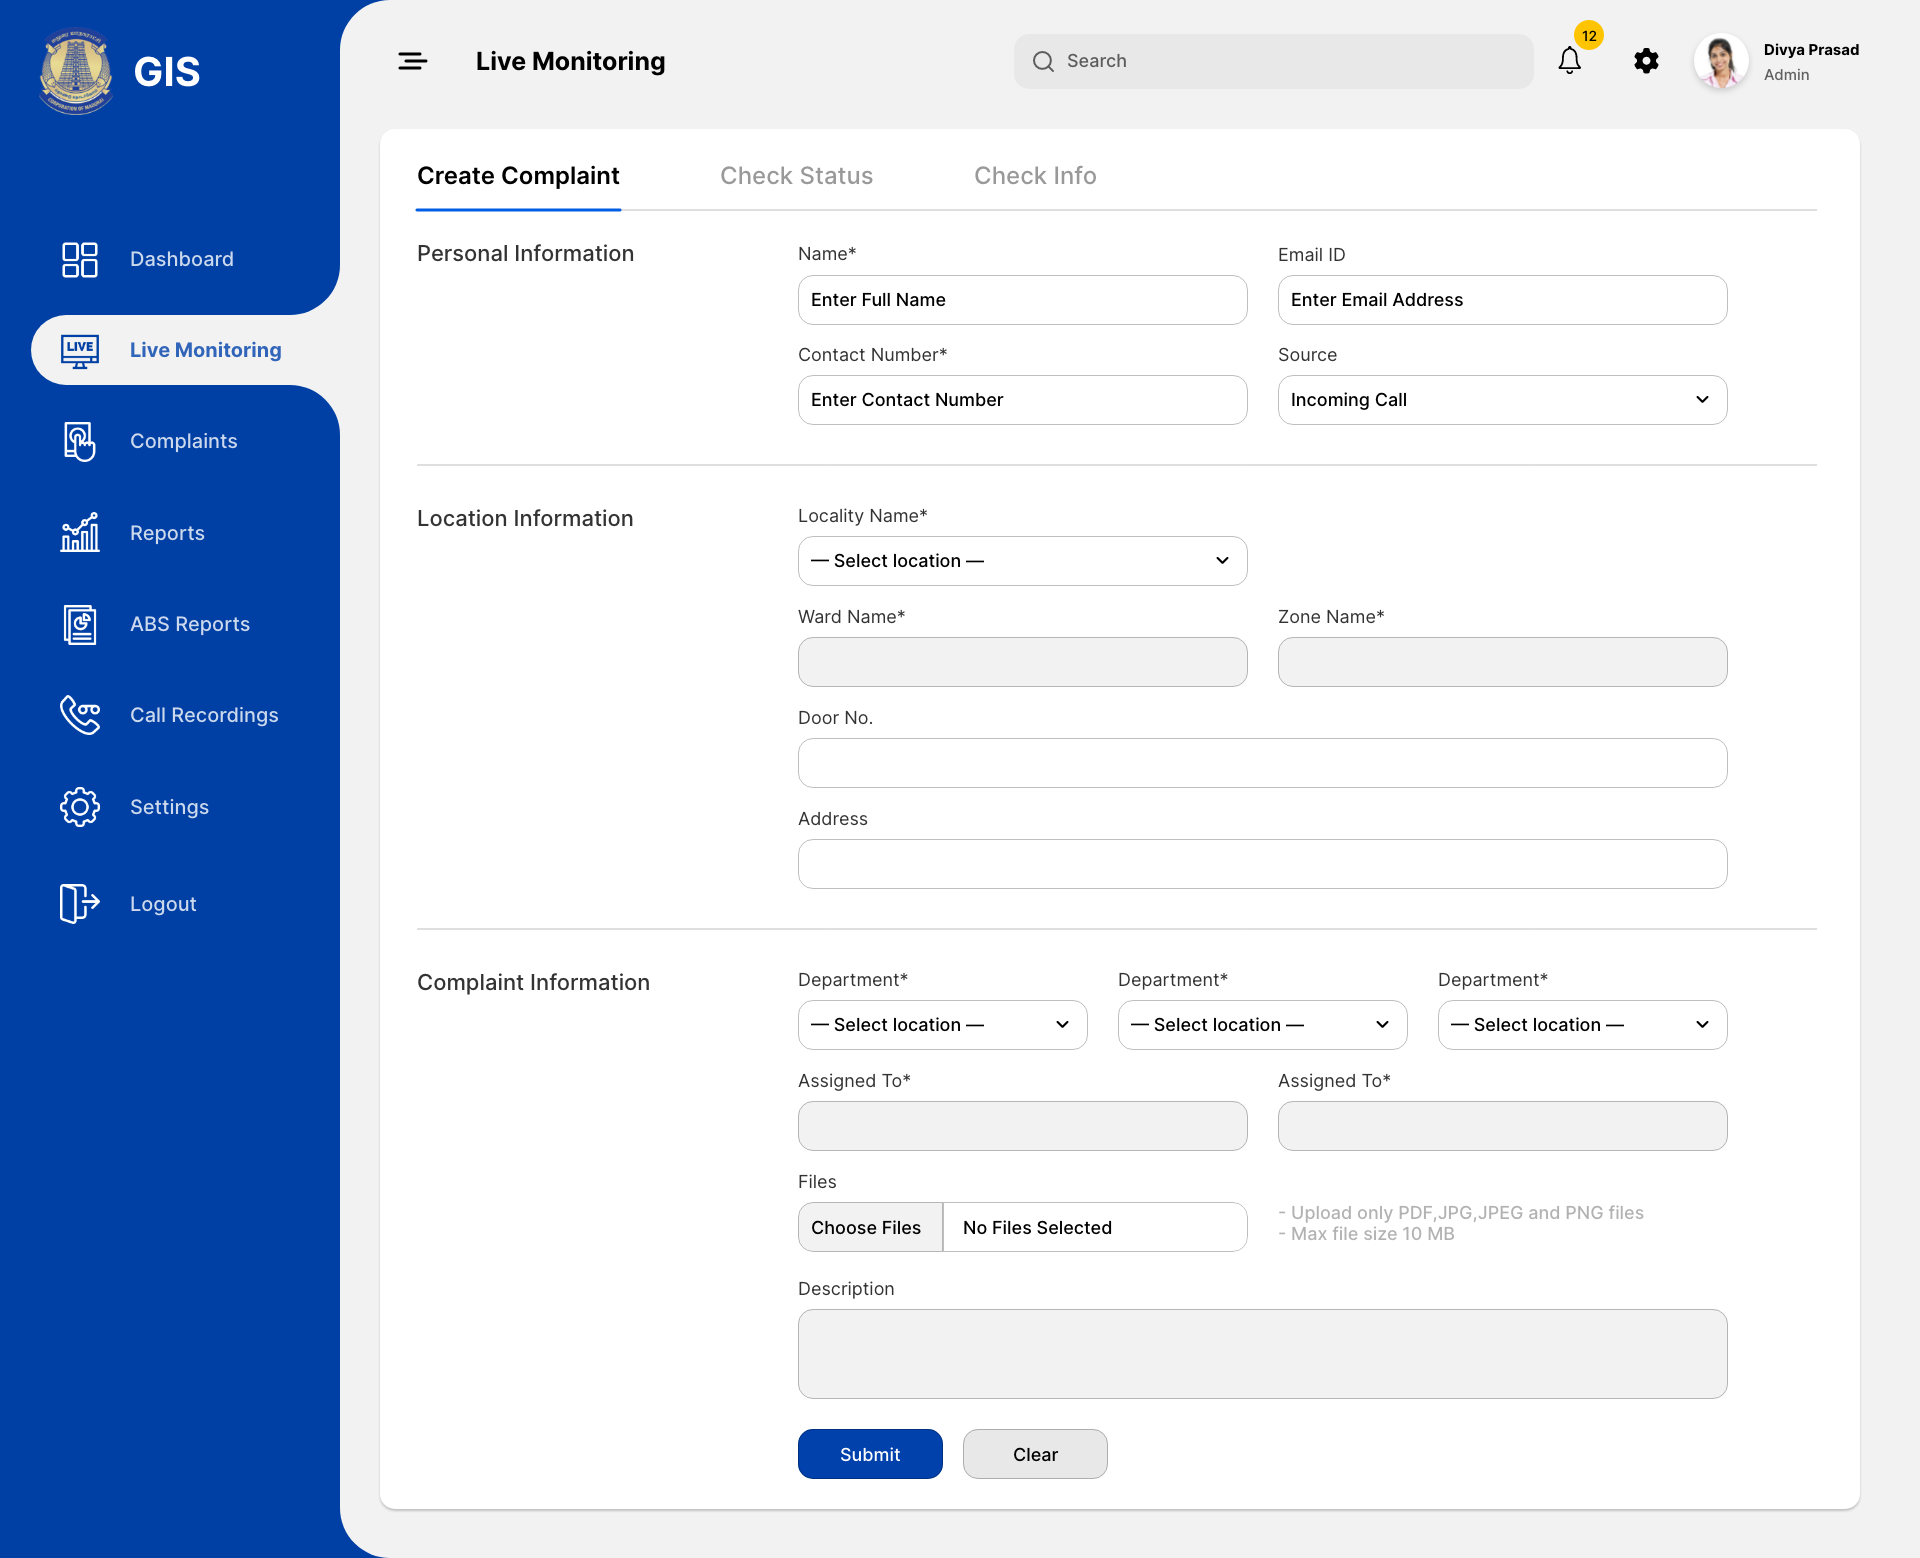Switch to the Check Info tab
The height and width of the screenshot is (1558, 1920).
(x=1035, y=176)
